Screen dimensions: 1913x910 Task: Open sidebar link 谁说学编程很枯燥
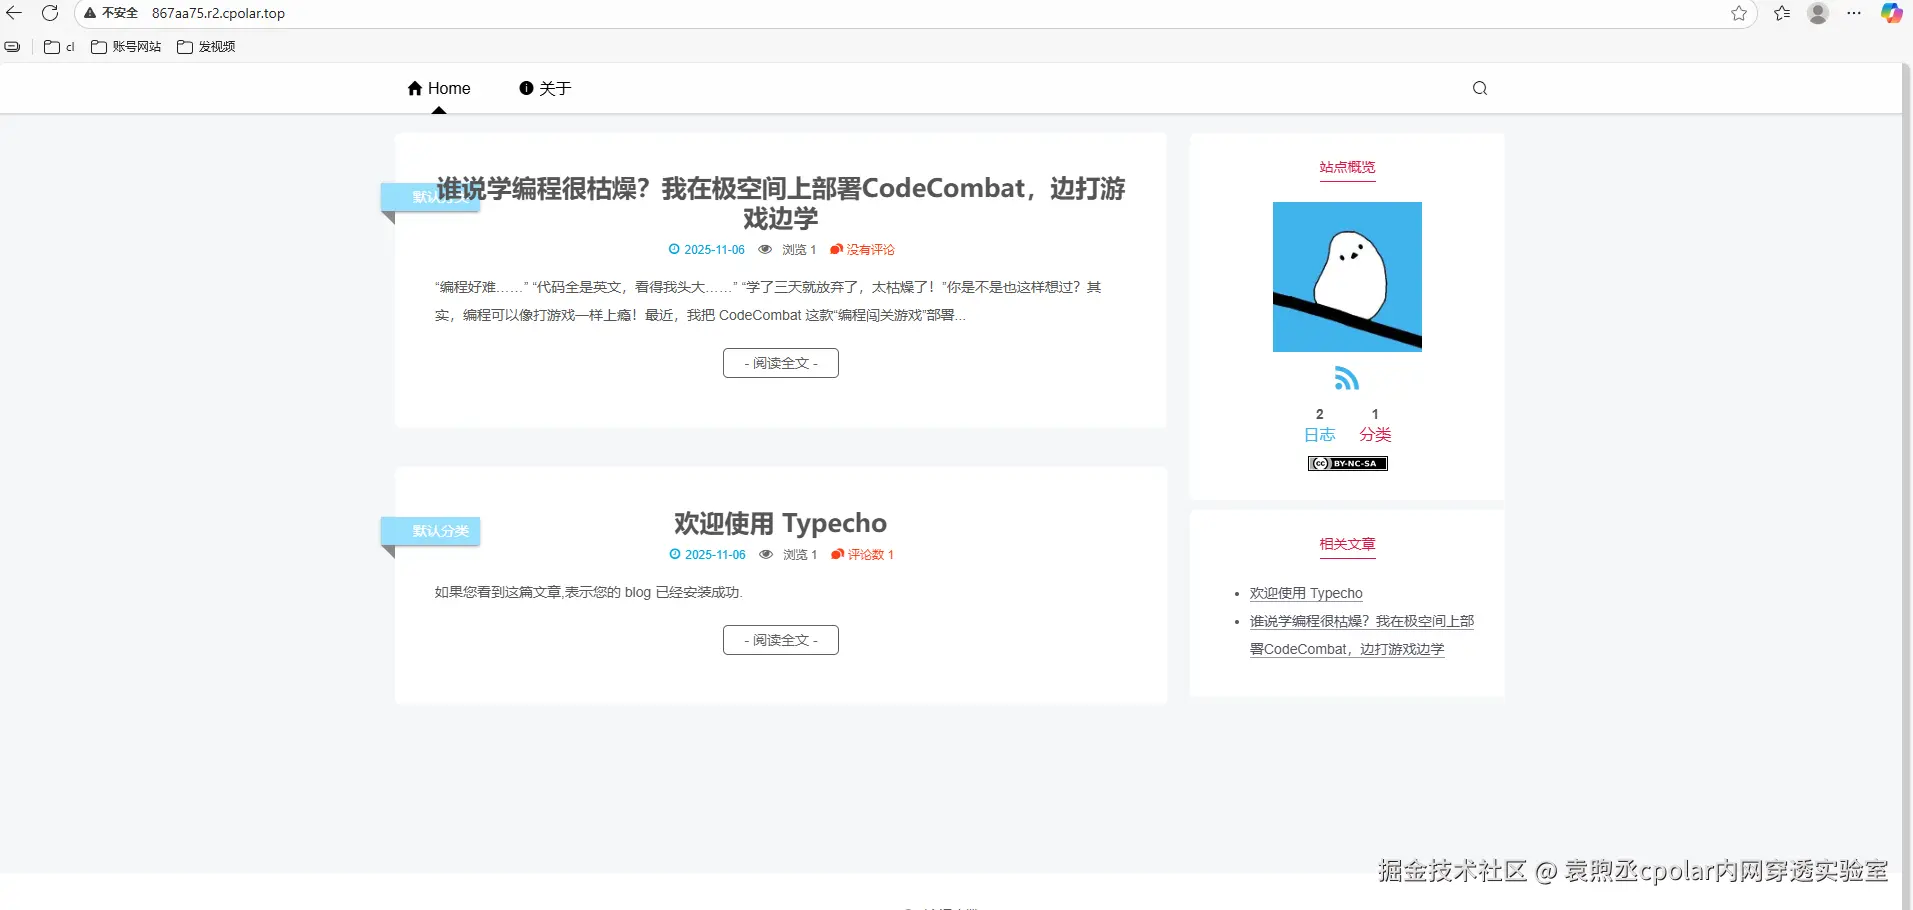[x=1362, y=635]
